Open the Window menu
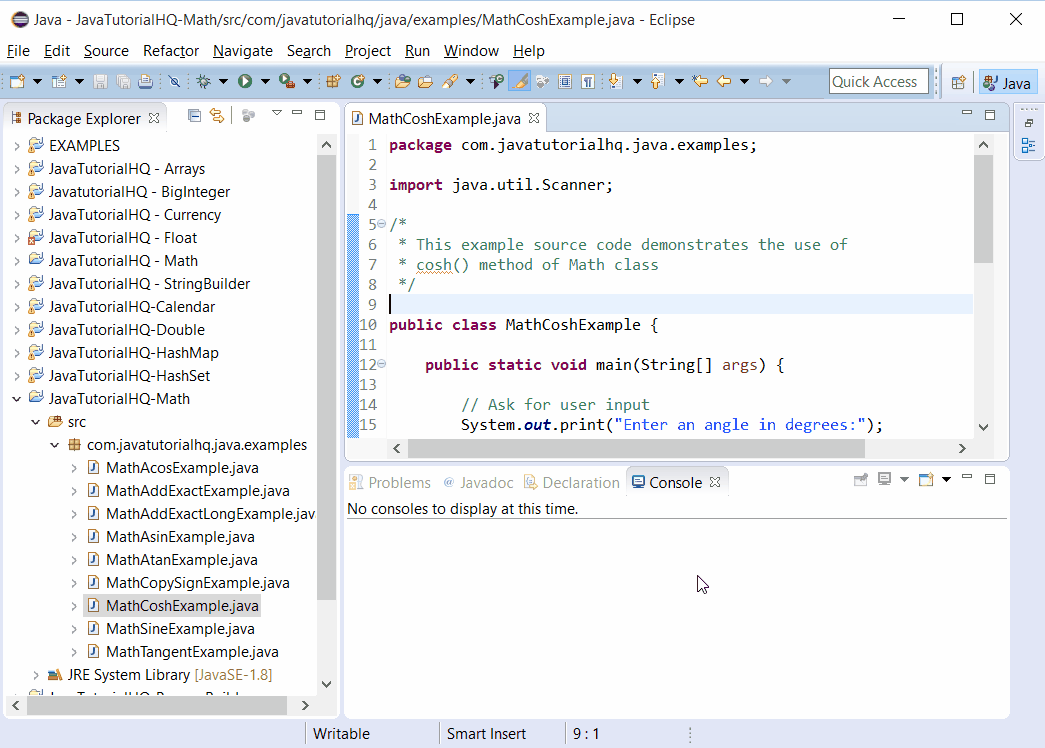Image resolution: width=1045 pixels, height=748 pixels. click(471, 51)
